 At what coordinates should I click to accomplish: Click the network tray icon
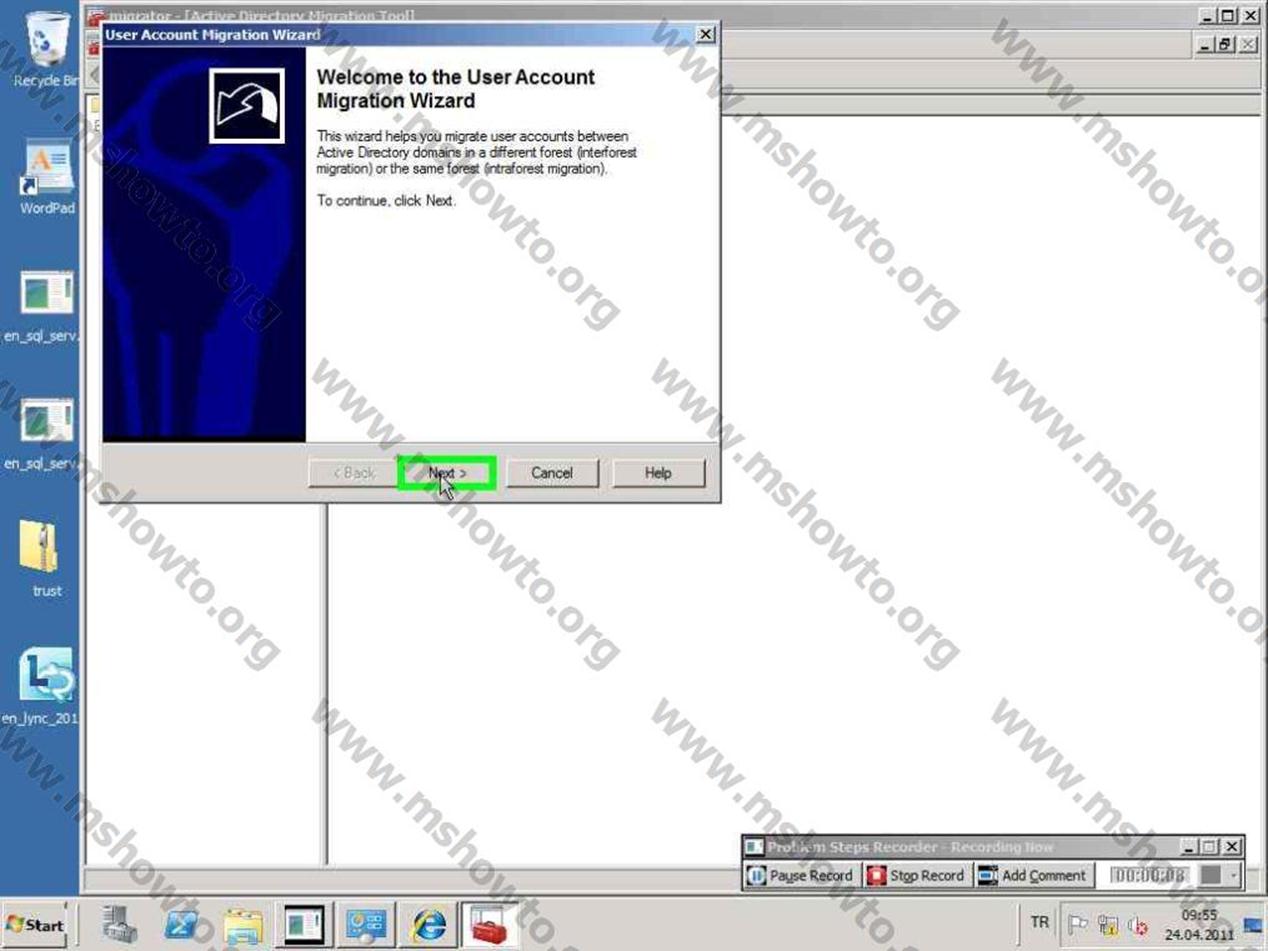(x=1108, y=925)
